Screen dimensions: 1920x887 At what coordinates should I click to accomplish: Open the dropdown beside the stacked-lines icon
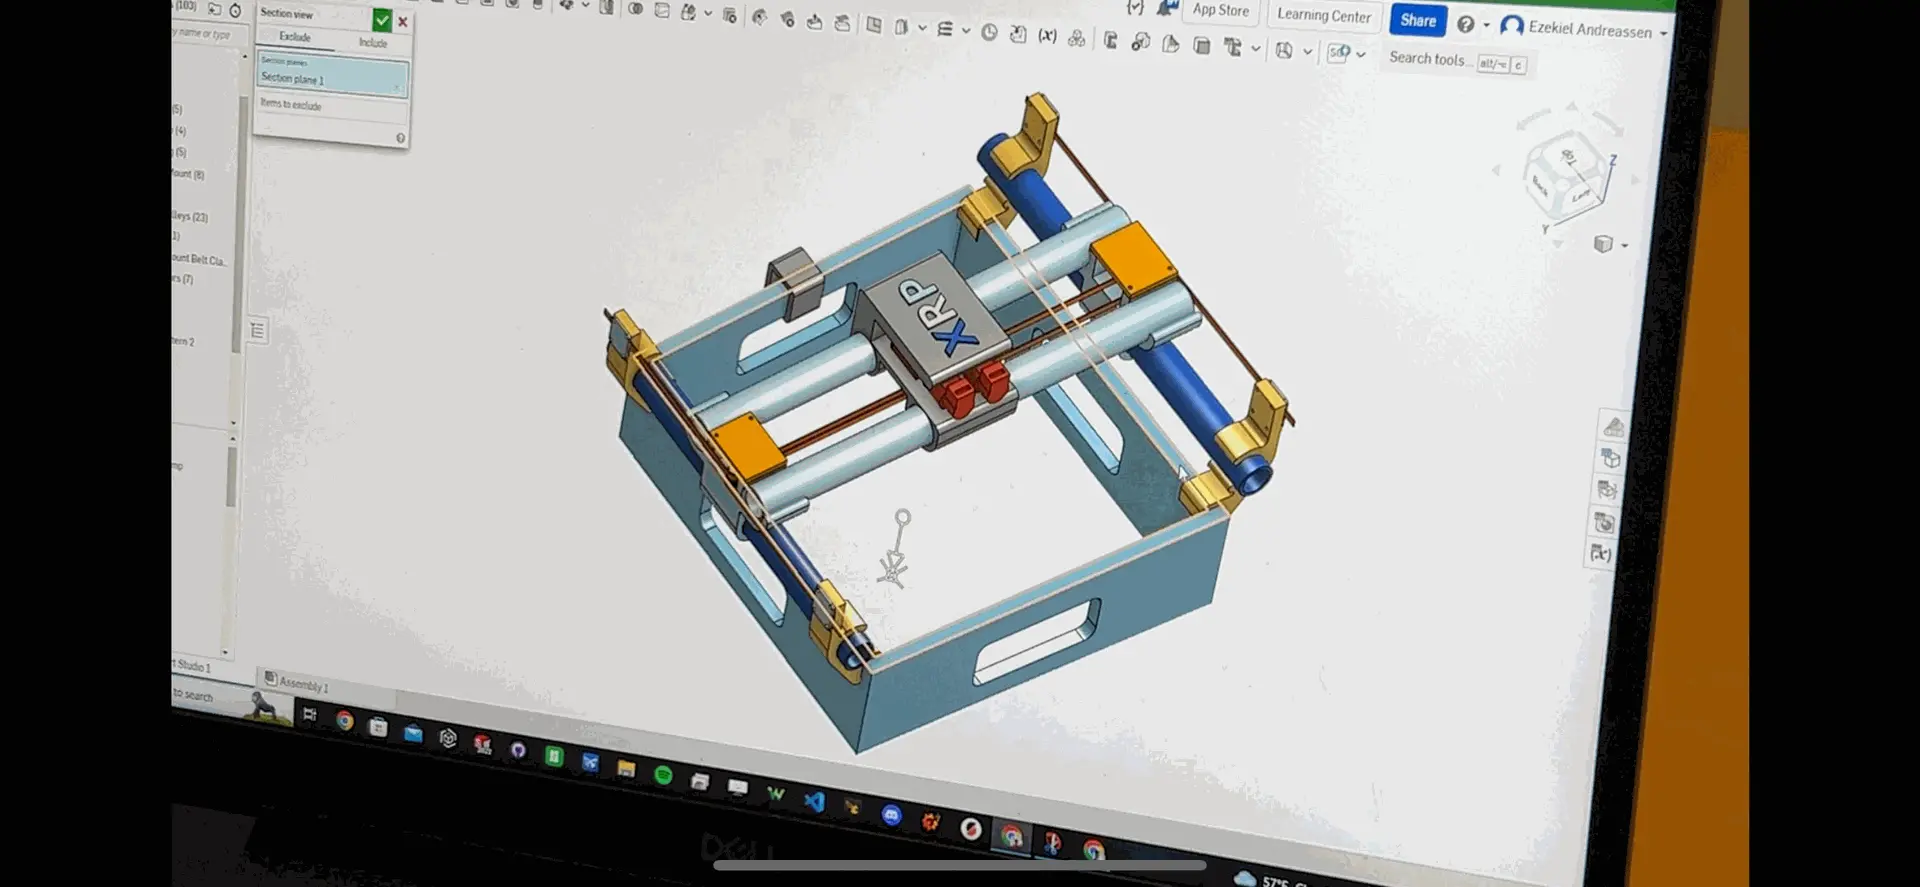click(966, 31)
